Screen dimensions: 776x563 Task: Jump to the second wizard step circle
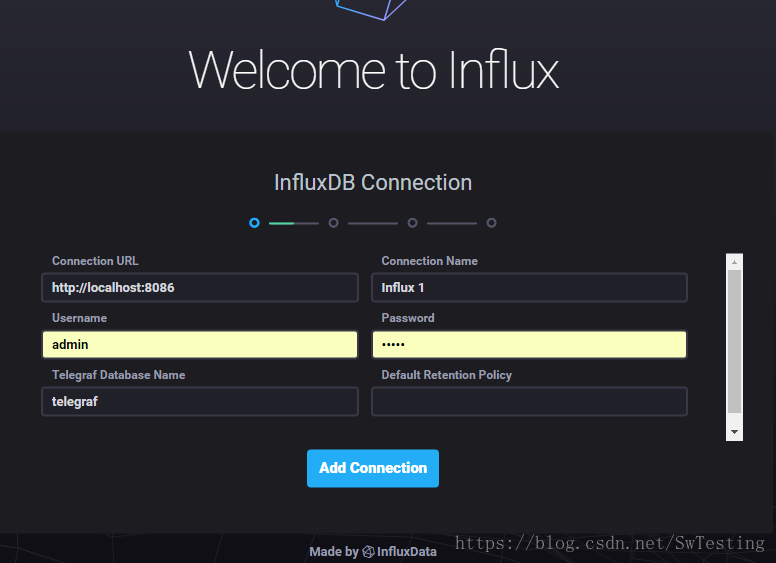tap(334, 223)
